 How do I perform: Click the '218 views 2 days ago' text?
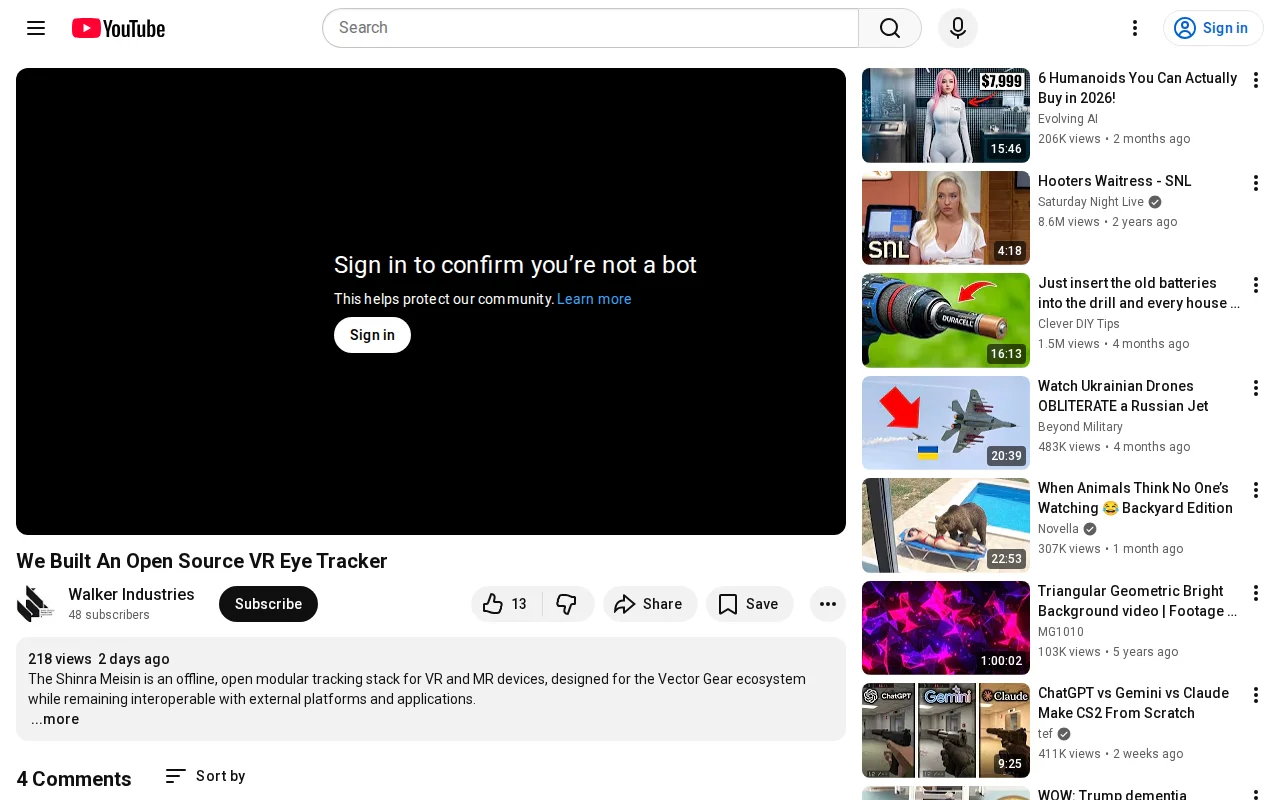[99, 659]
